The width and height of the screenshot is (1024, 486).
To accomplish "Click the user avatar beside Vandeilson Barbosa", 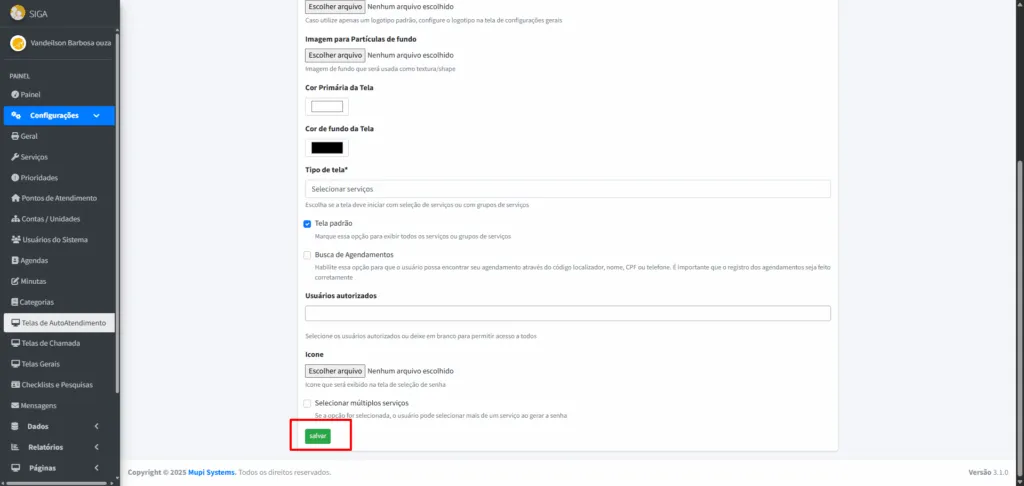I will click(18, 43).
